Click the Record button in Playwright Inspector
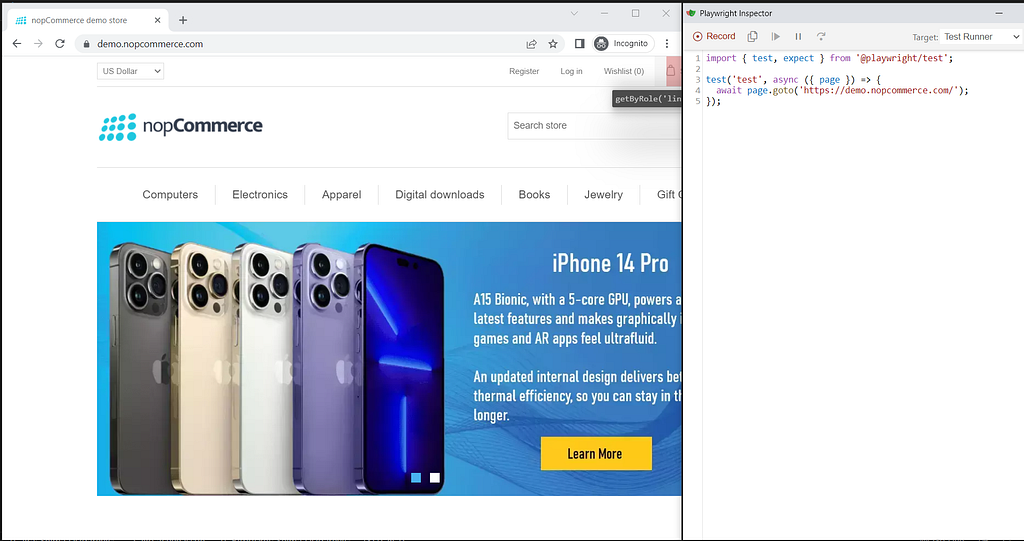 714,37
